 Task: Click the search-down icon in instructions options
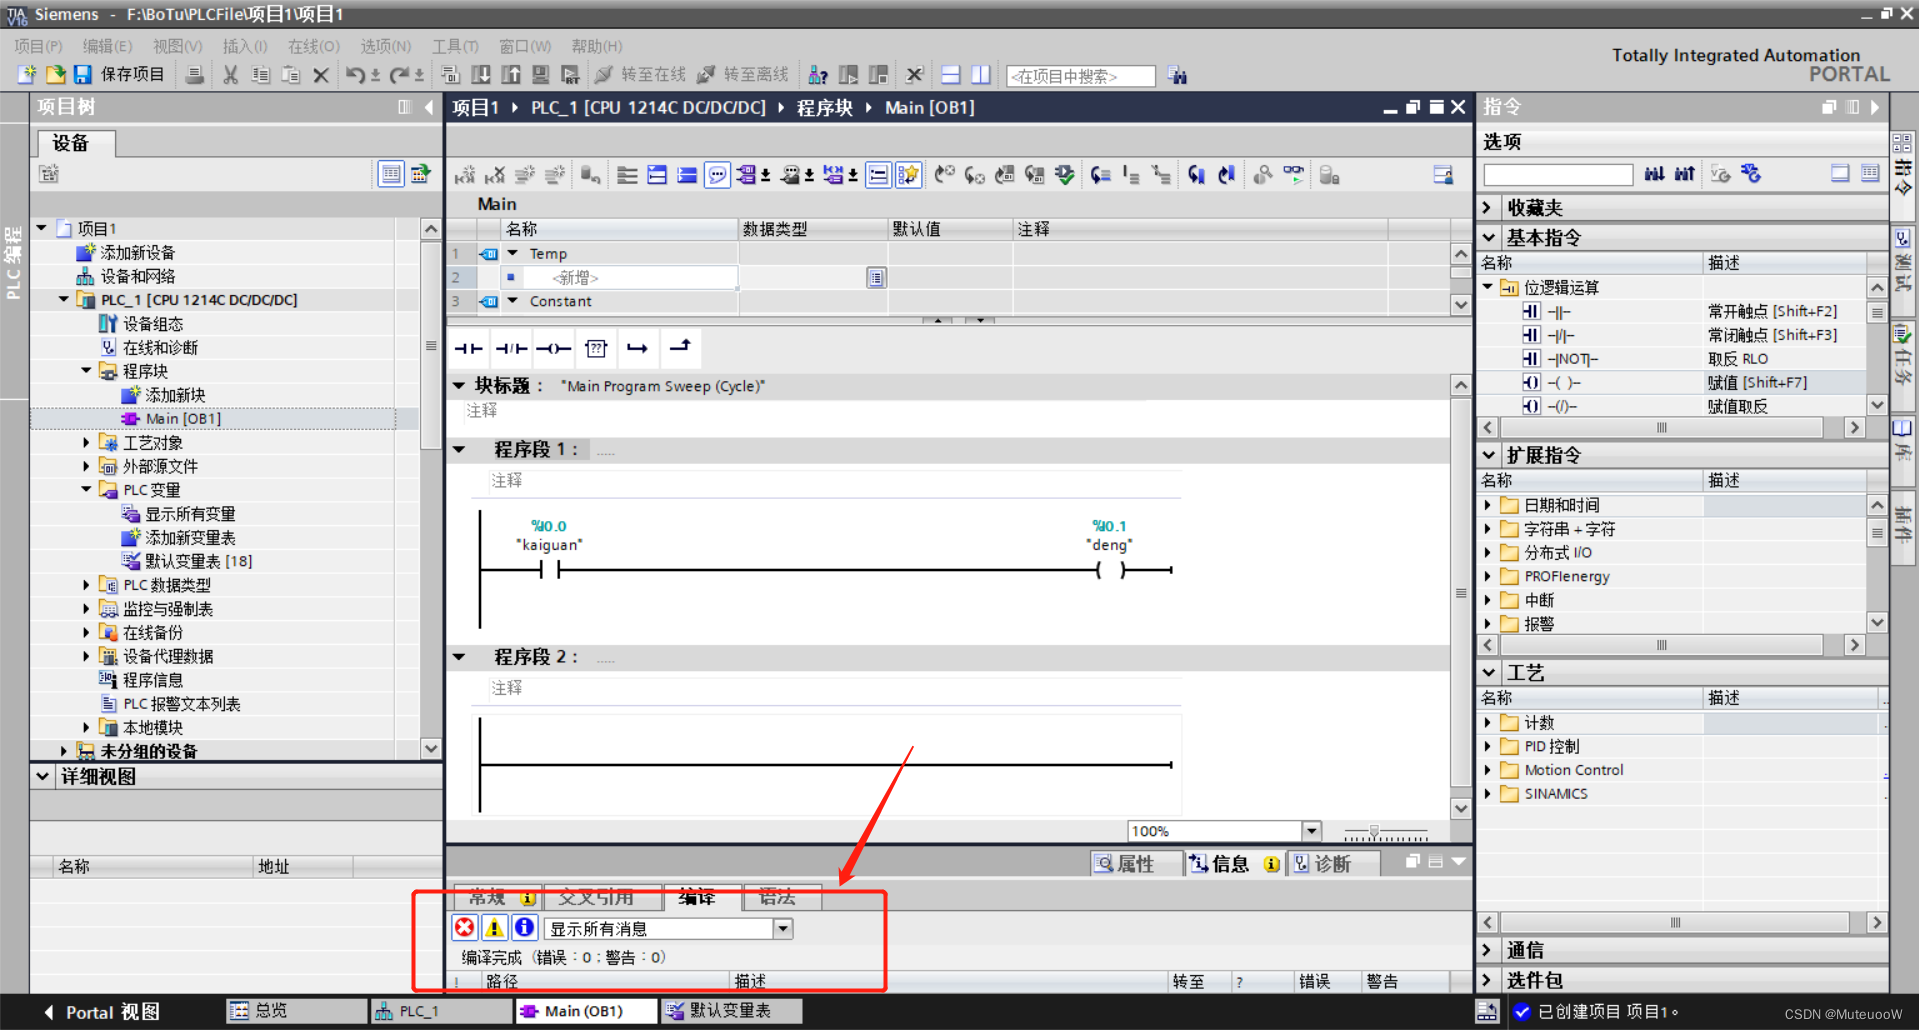[x=1655, y=174]
